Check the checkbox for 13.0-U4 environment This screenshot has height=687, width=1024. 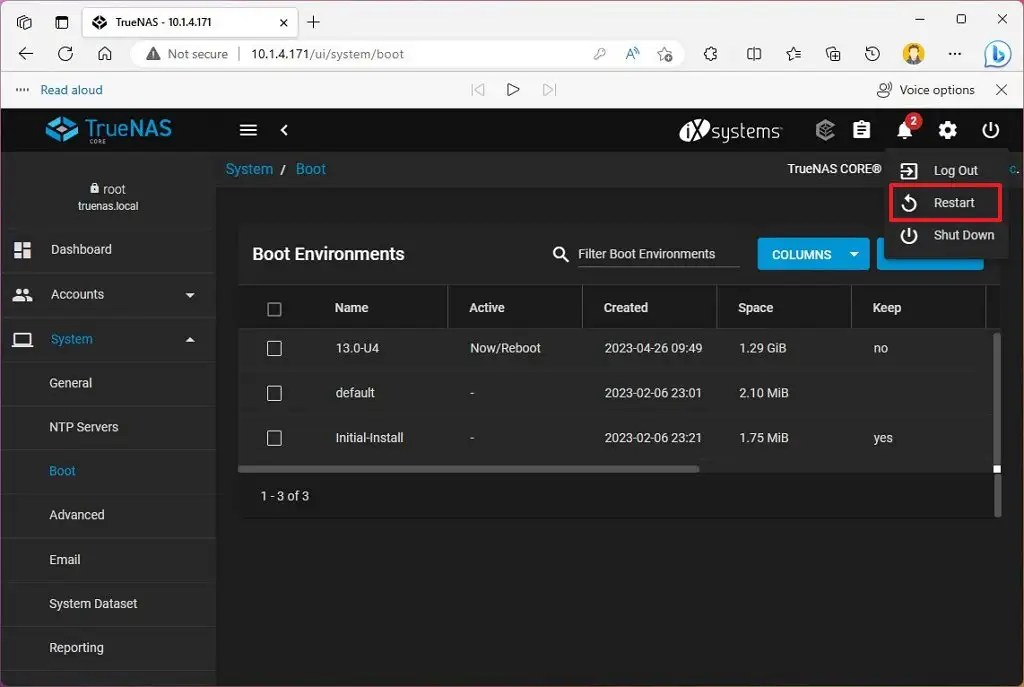click(274, 348)
